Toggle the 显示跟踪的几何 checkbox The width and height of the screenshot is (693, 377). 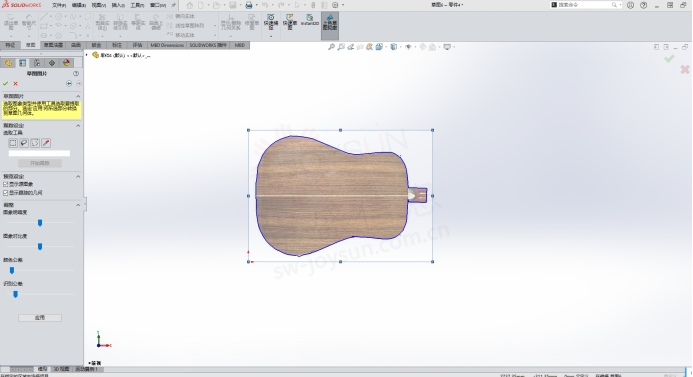6,193
